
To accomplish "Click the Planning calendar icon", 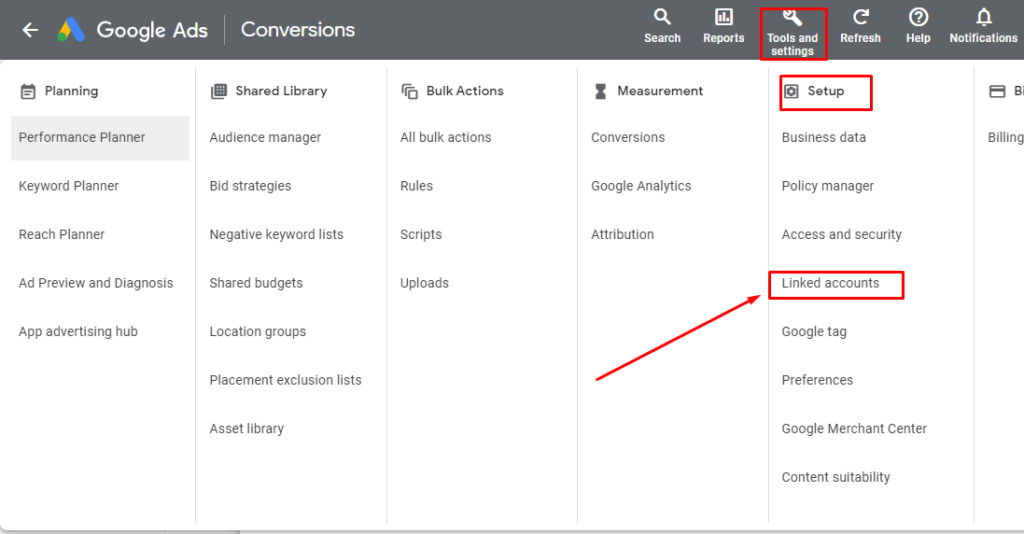I will (27, 91).
